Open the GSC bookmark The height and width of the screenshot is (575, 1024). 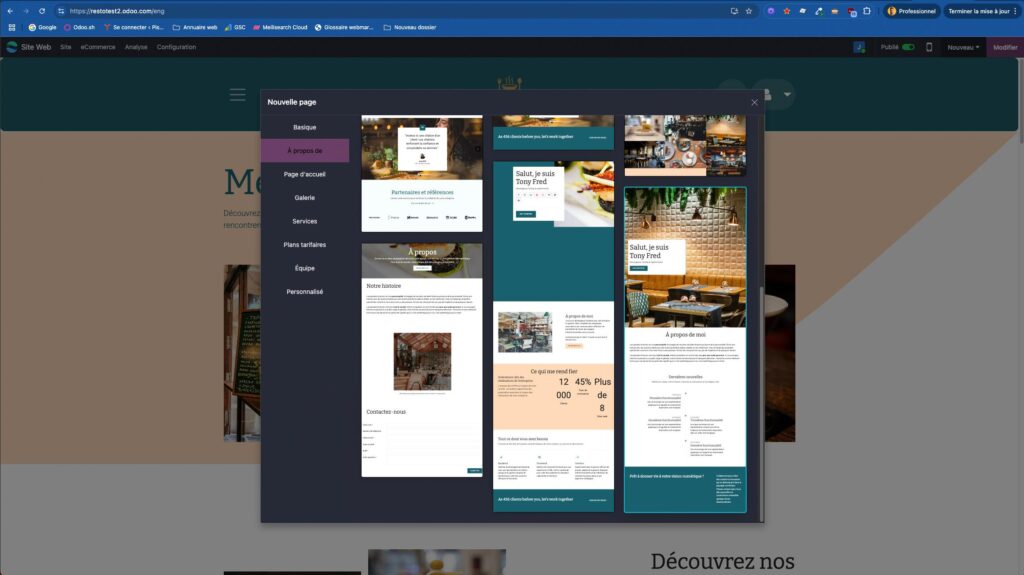235,27
